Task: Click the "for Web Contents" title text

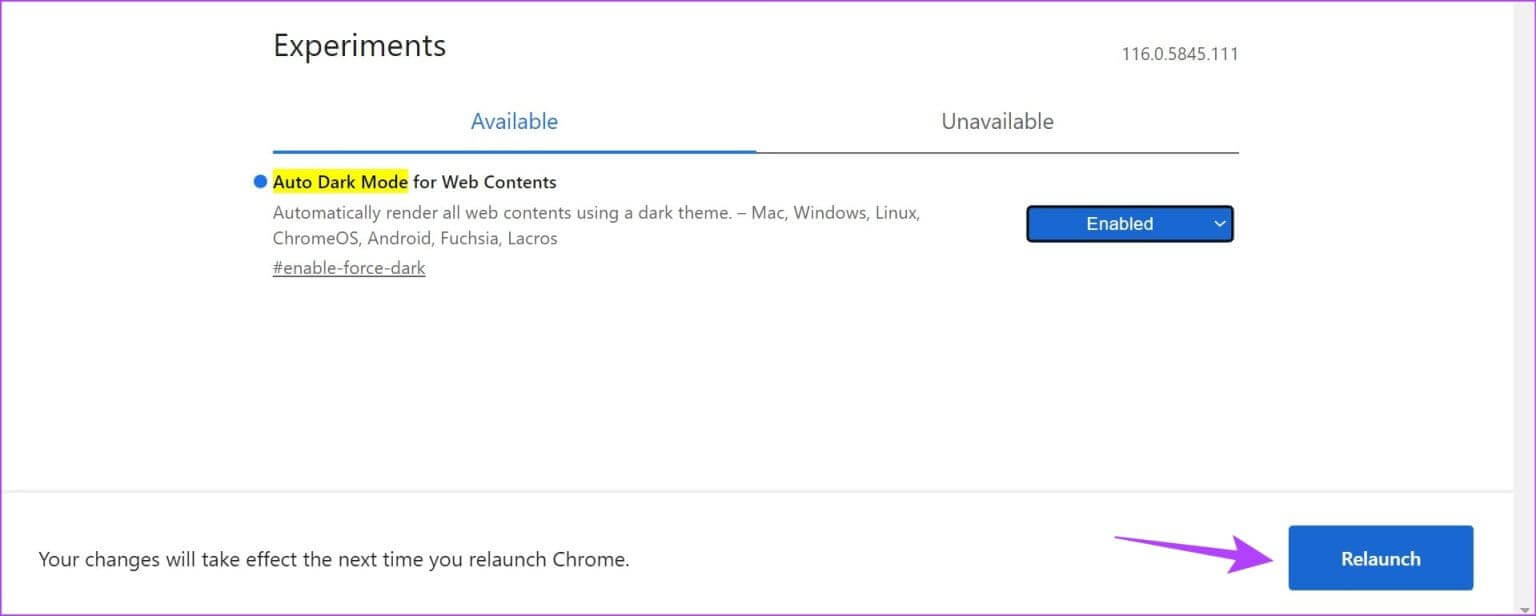Action: click(485, 182)
